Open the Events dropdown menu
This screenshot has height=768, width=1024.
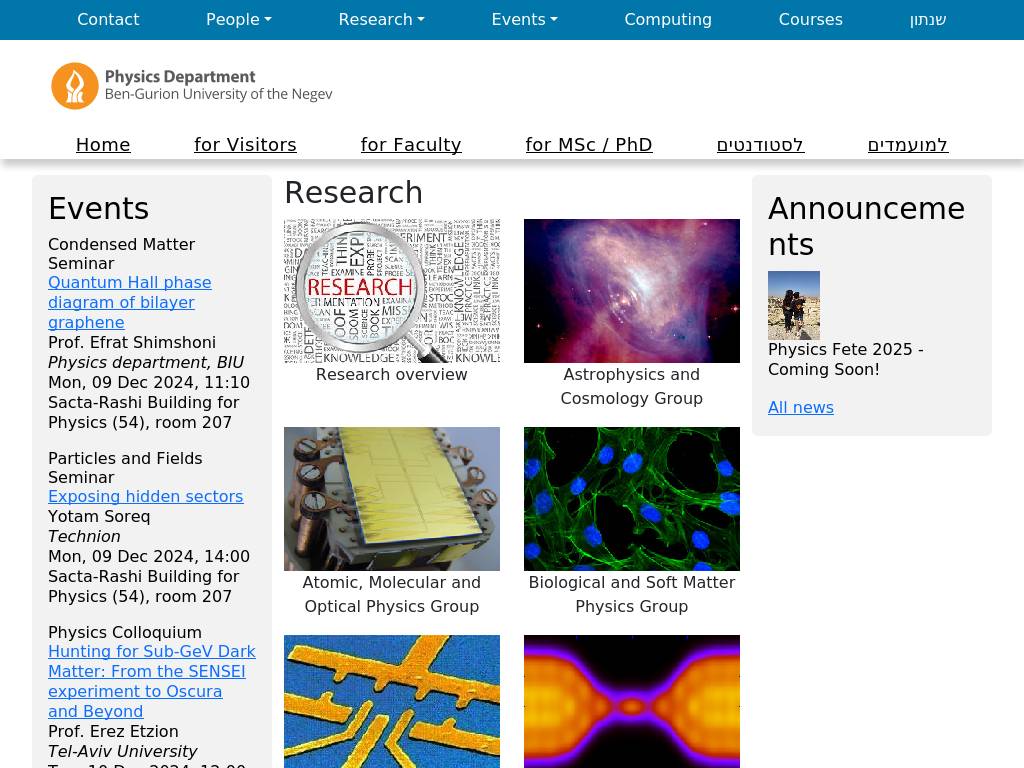point(524,20)
